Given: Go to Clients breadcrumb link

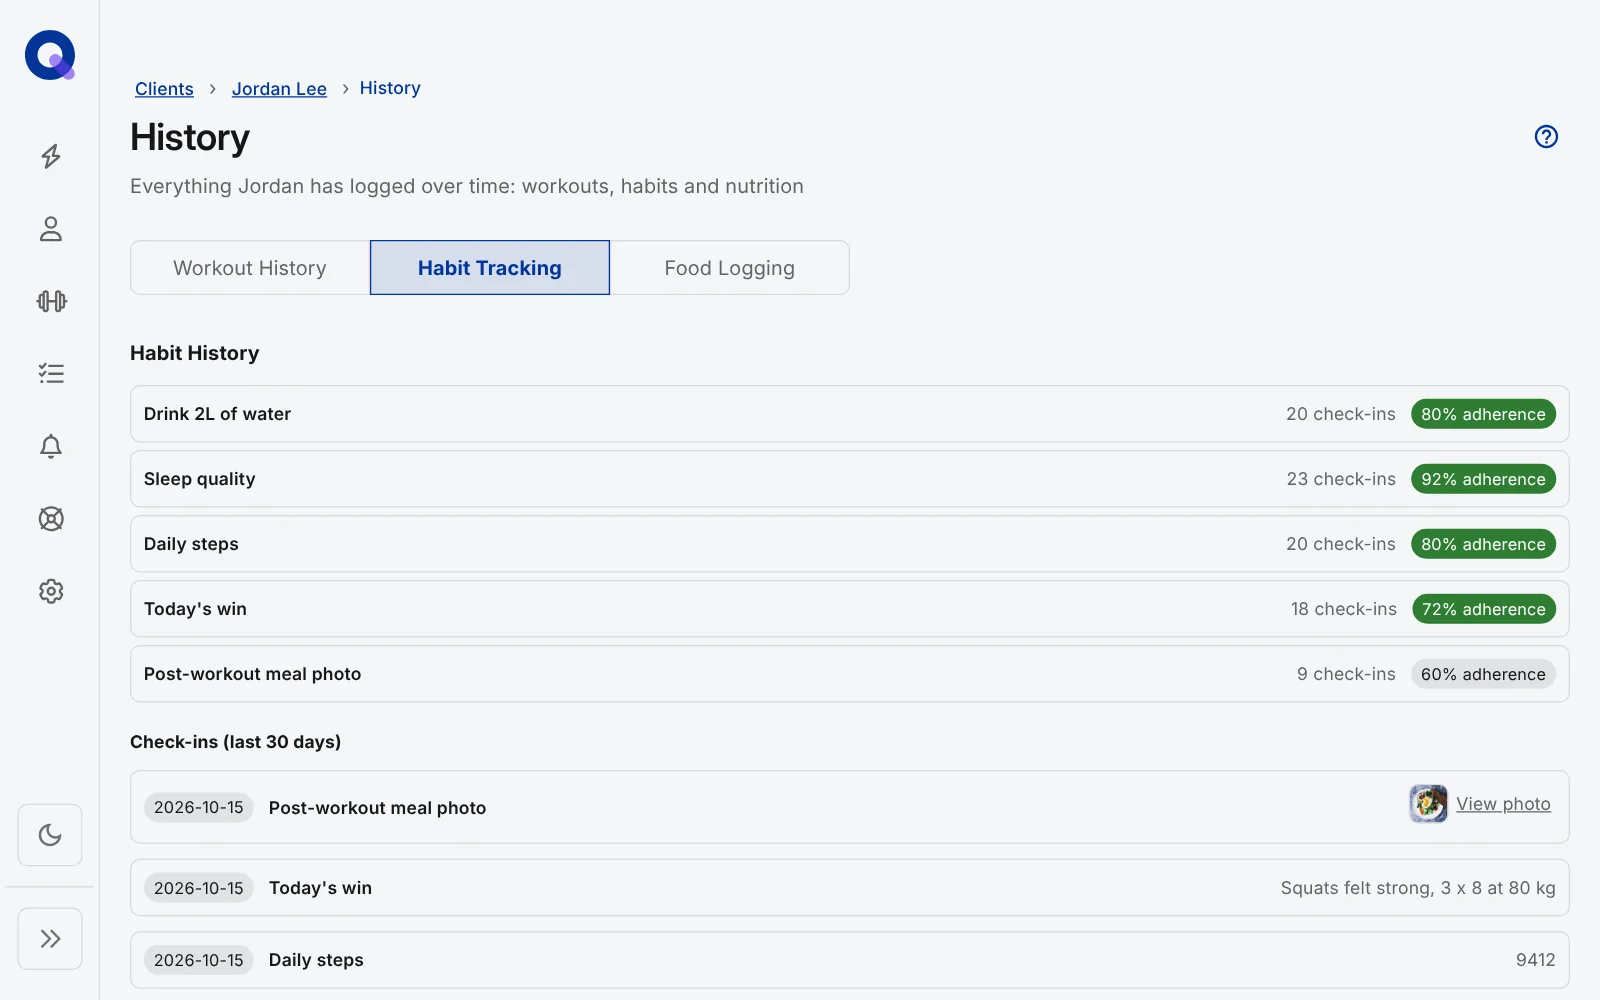Looking at the screenshot, I should pyautogui.click(x=164, y=89).
